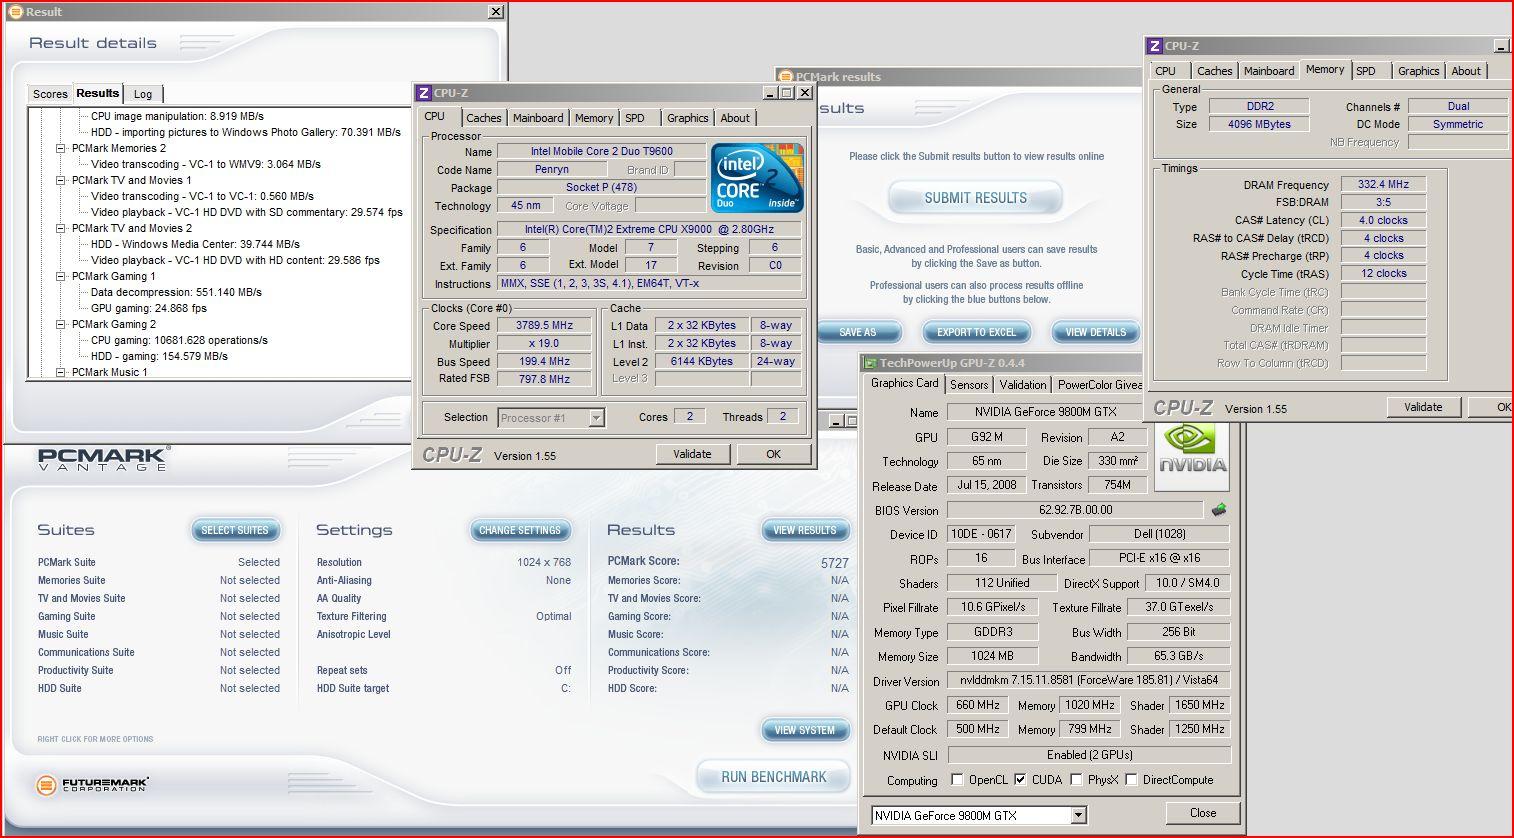Open Graphics tab in CPU-Z processor window
The height and width of the screenshot is (838, 1514).
point(687,118)
